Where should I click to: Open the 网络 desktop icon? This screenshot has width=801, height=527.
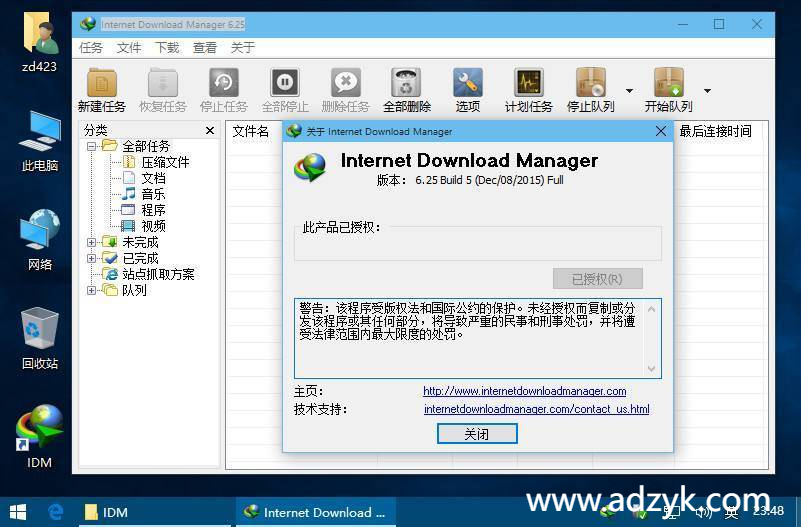tap(39, 239)
